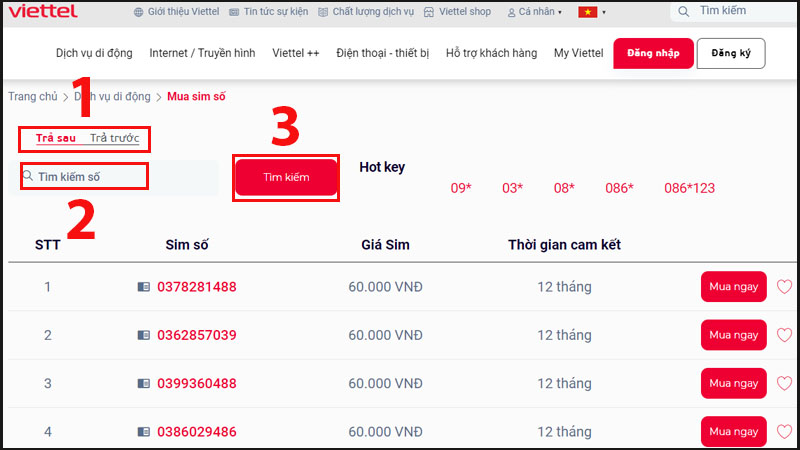Click the icon beside Chất lượng dịch vụ
The width and height of the screenshot is (800, 450).
pyautogui.click(x=323, y=12)
